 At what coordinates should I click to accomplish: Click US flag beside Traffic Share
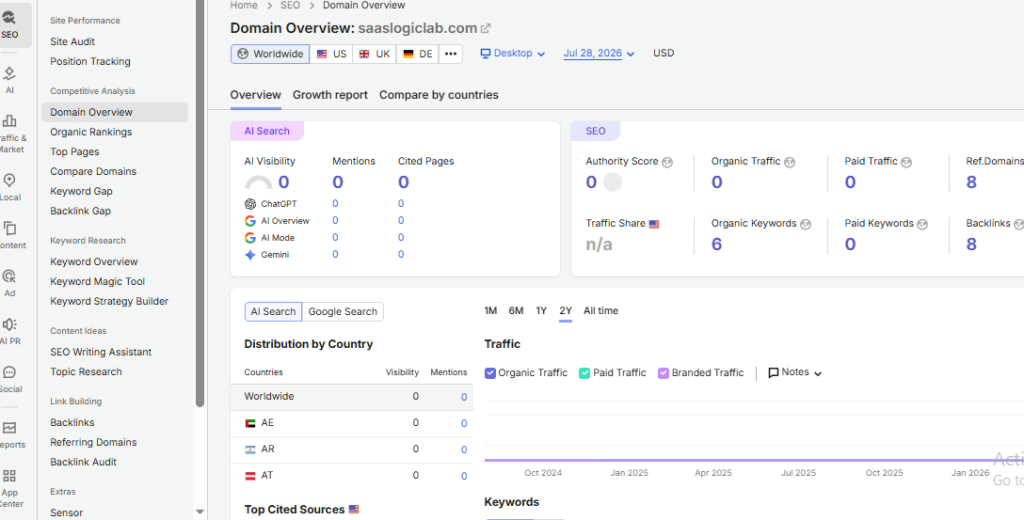tap(654, 224)
